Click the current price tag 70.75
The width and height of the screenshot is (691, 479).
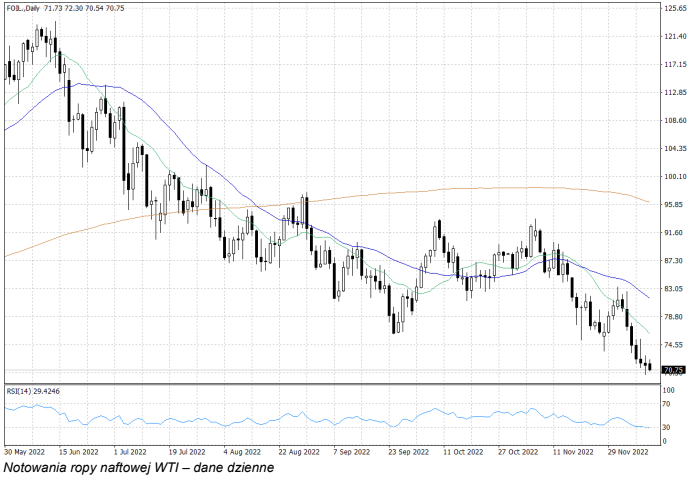[x=673, y=370]
